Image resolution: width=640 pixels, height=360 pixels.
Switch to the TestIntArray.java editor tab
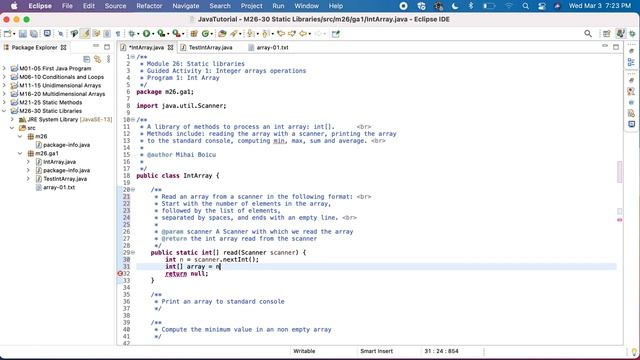click(210, 47)
